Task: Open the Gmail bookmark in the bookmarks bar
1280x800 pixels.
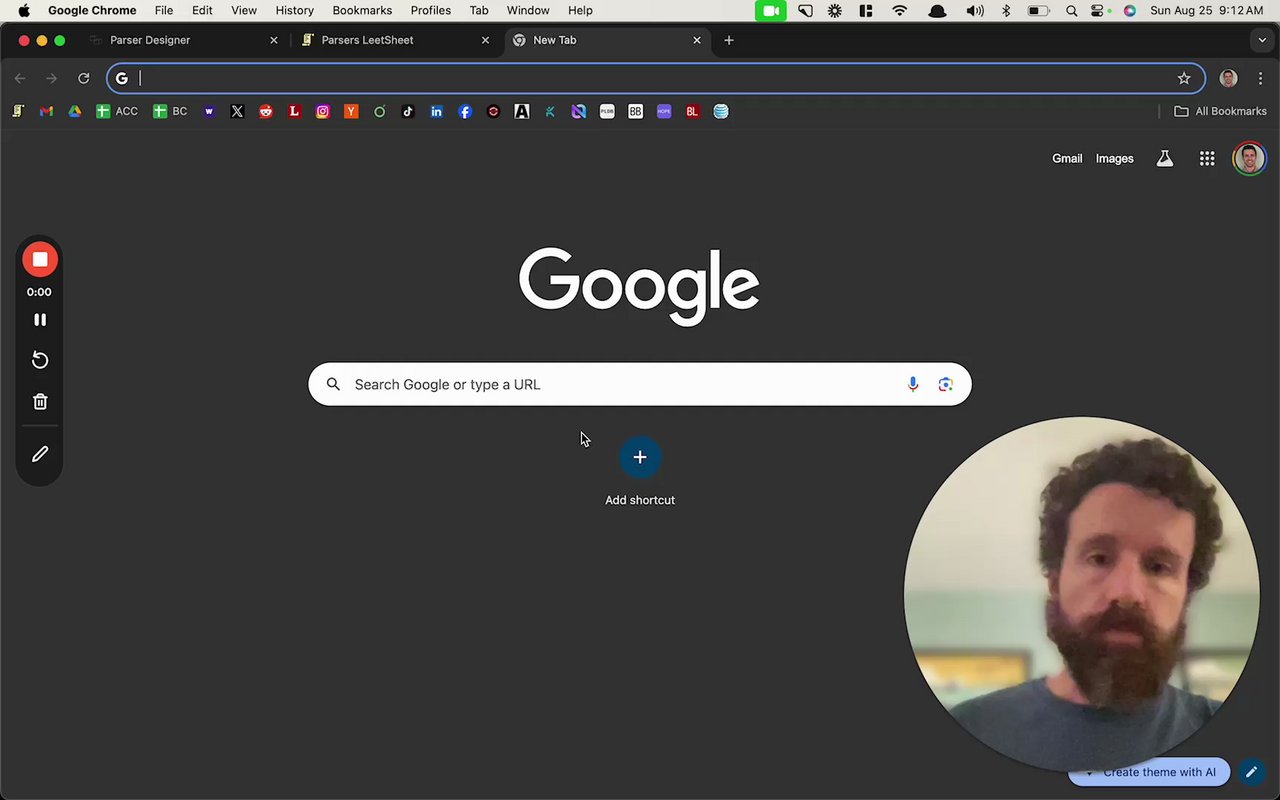Action: tap(46, 112)
